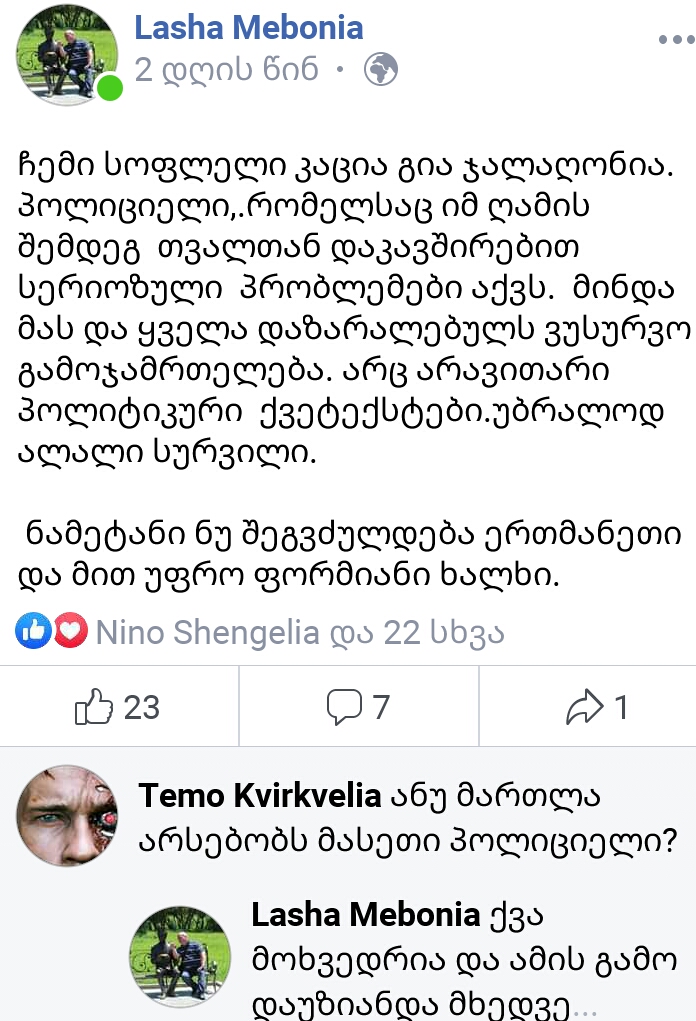Click the "2 დღის წინ" post timestamp
This screenshot has width=696, height=1021.
pyautogui.click(x=226, y=70)
